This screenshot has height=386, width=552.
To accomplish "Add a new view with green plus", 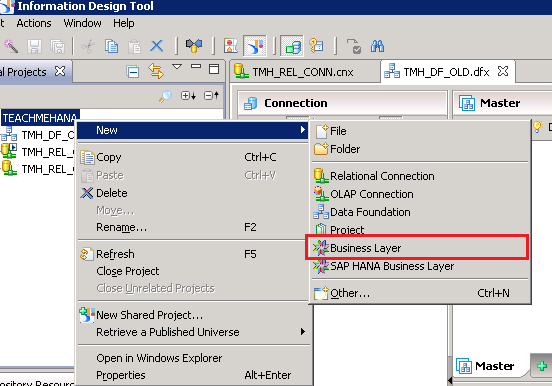I will click(x=541, y=366).
